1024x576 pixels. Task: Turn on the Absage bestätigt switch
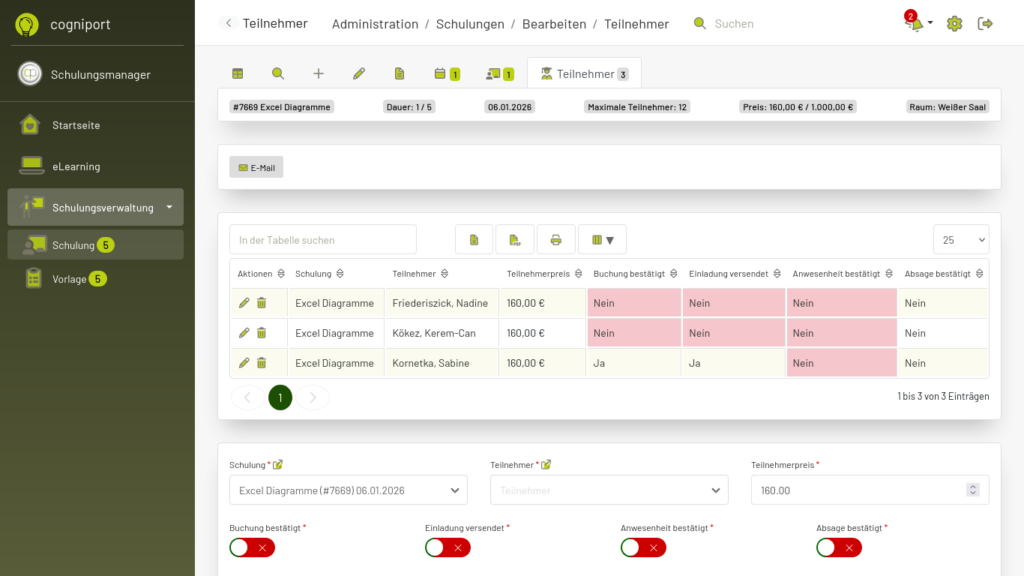(x=838, y=547)
